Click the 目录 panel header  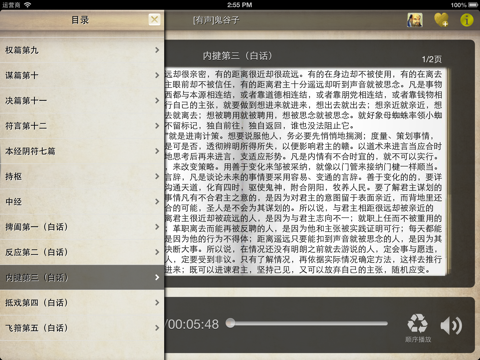[80, 20]
